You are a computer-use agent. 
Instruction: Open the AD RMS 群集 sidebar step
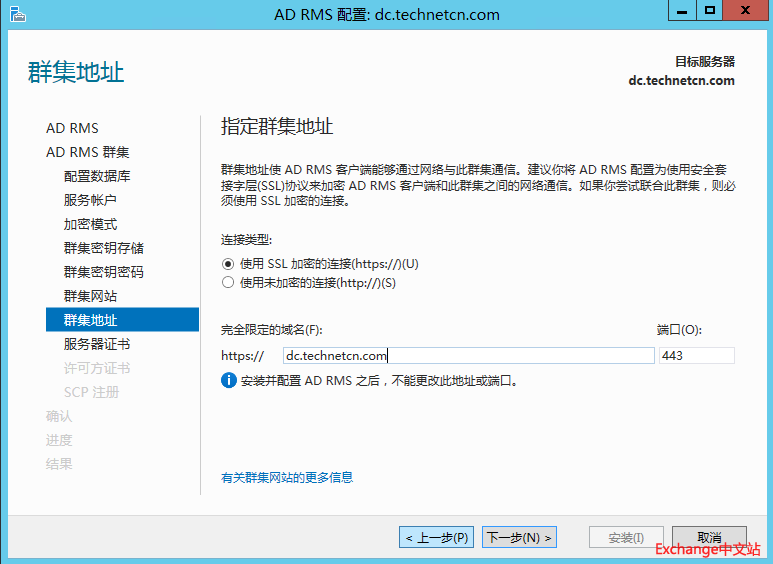87,152
